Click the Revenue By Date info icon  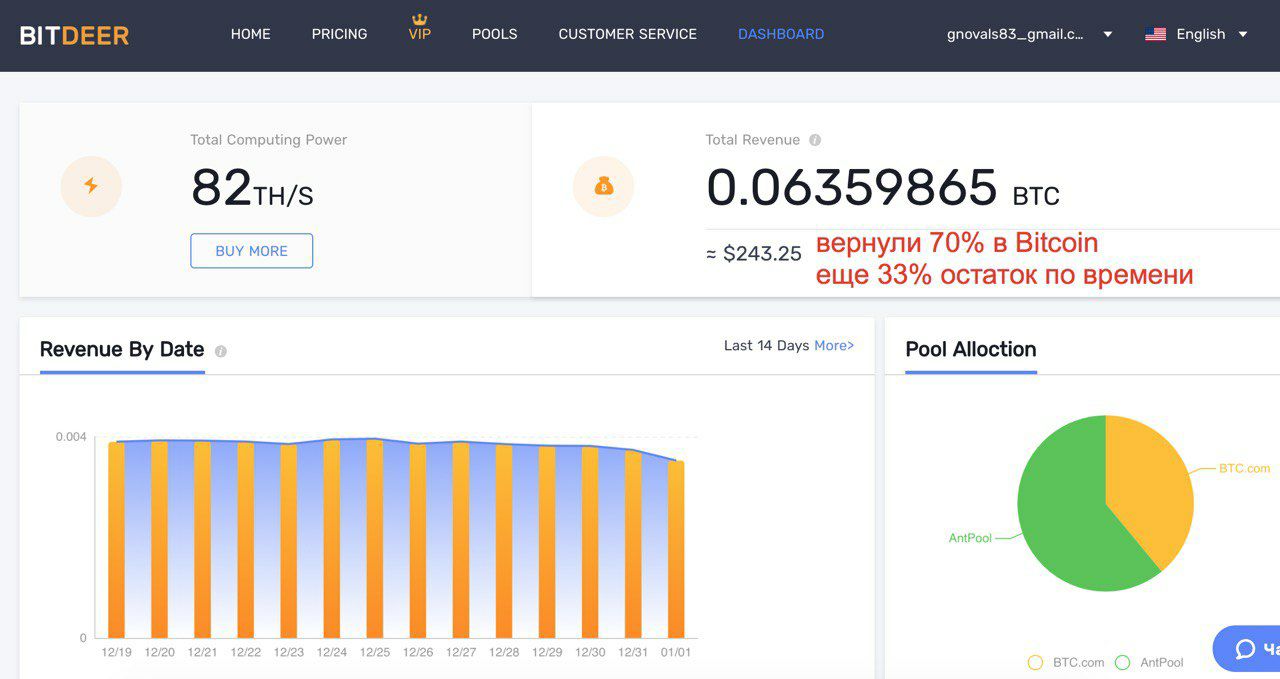pyautogui.click(x=221, y=351)
